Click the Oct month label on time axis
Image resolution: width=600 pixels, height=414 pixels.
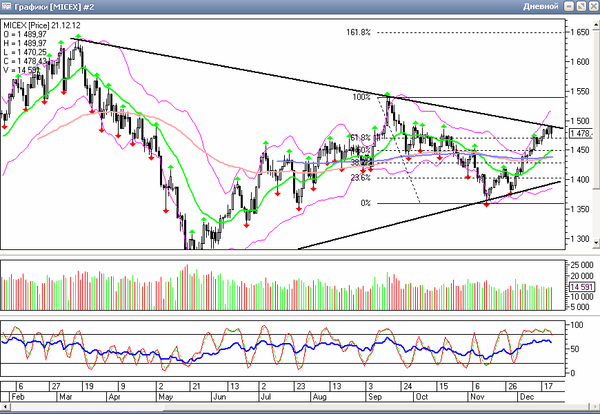coord(422,397)
